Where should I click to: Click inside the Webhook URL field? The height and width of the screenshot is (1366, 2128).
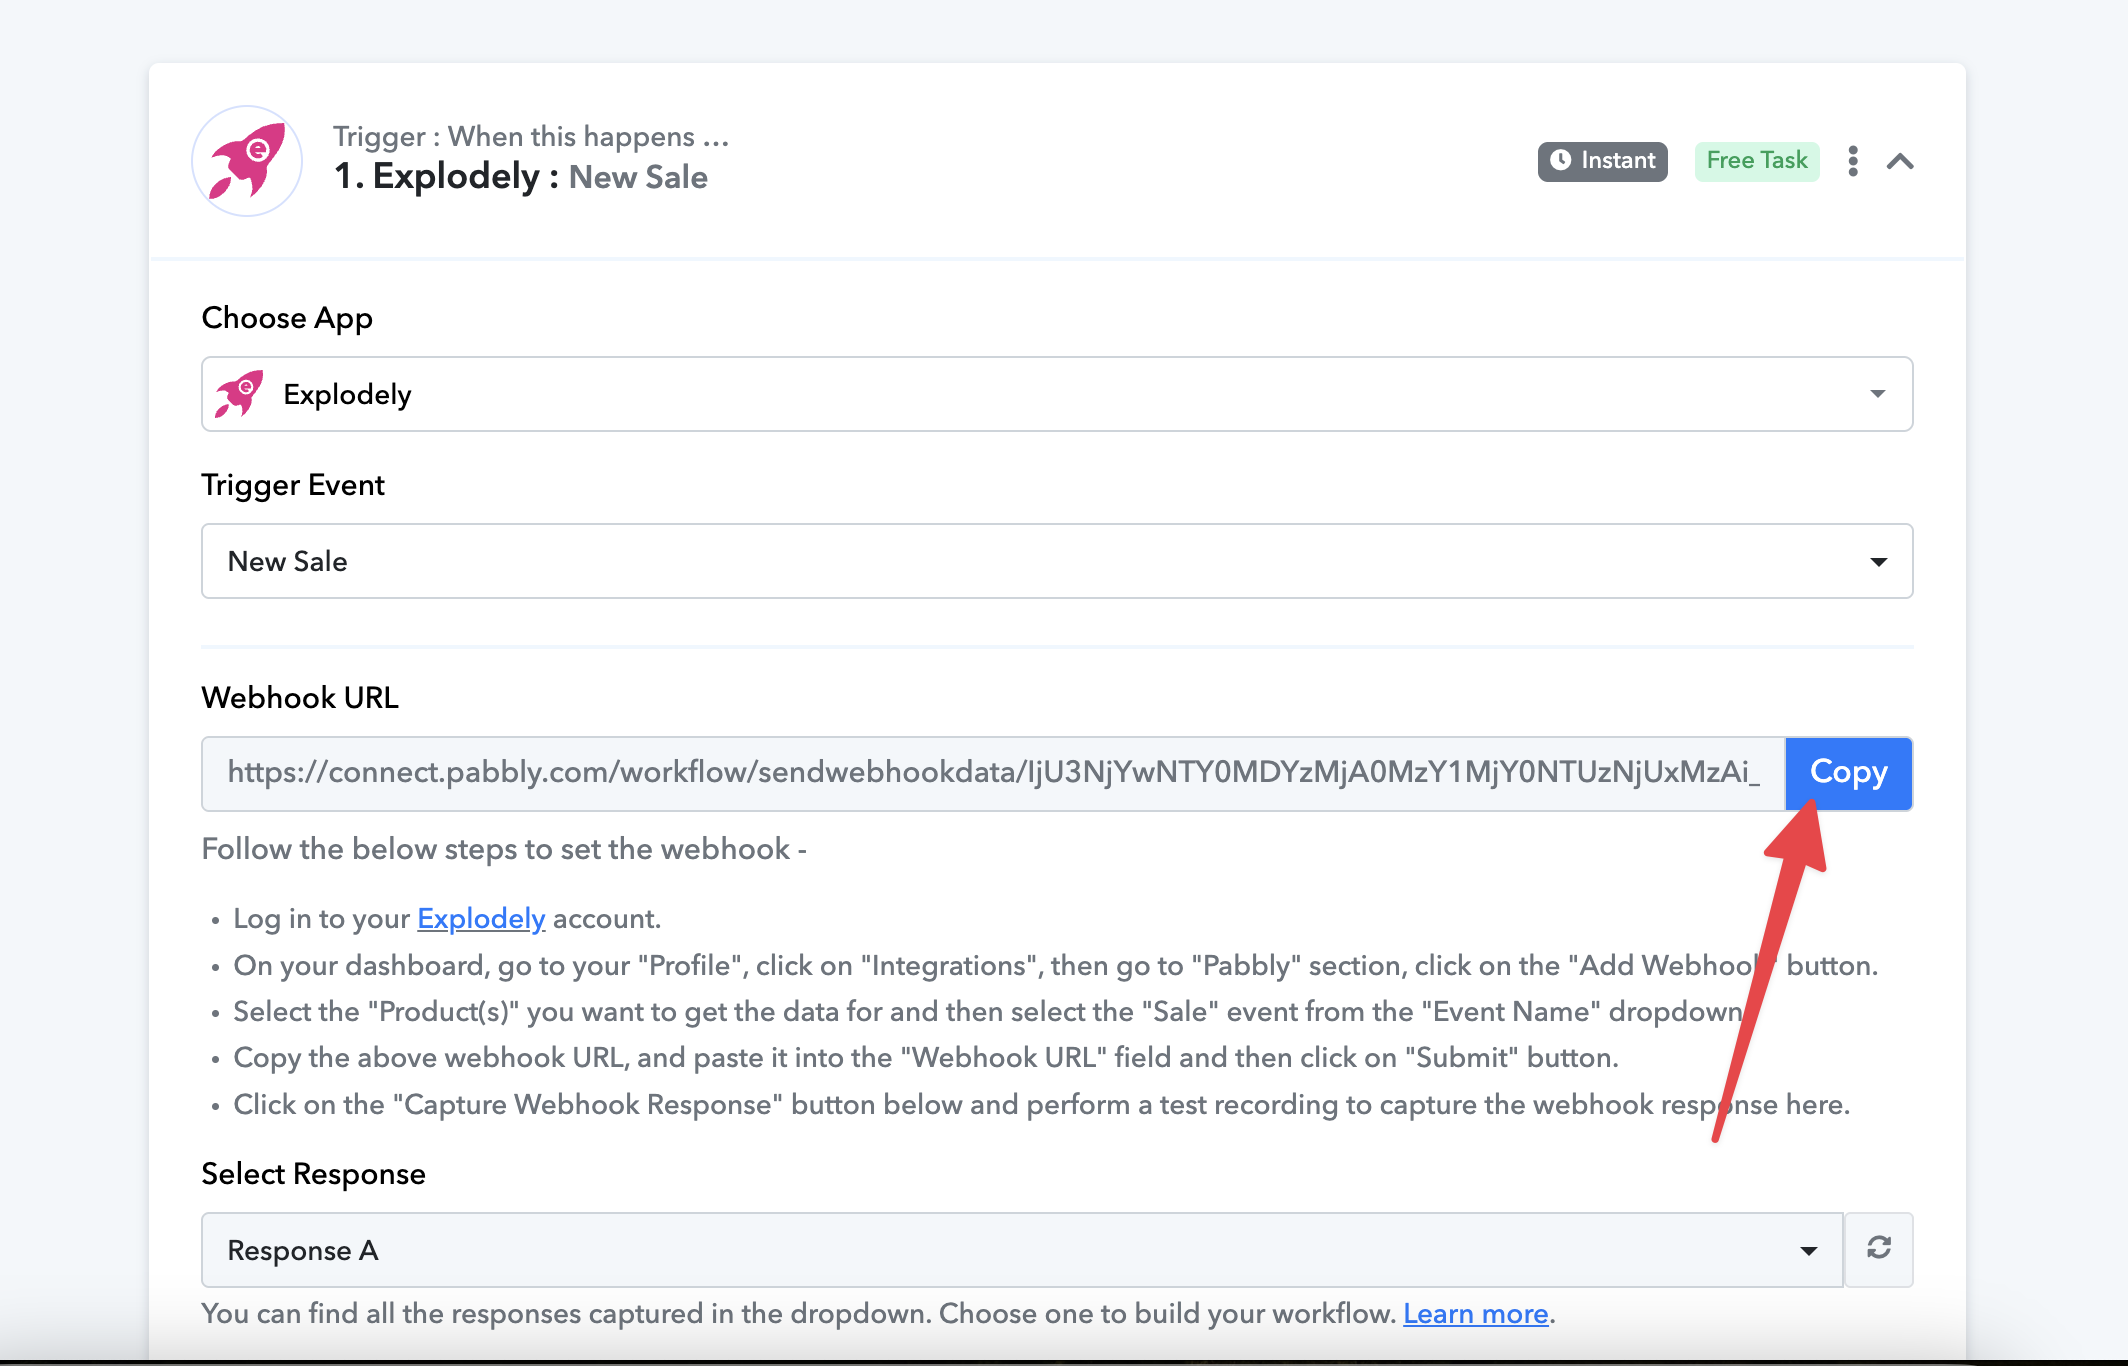992,773
